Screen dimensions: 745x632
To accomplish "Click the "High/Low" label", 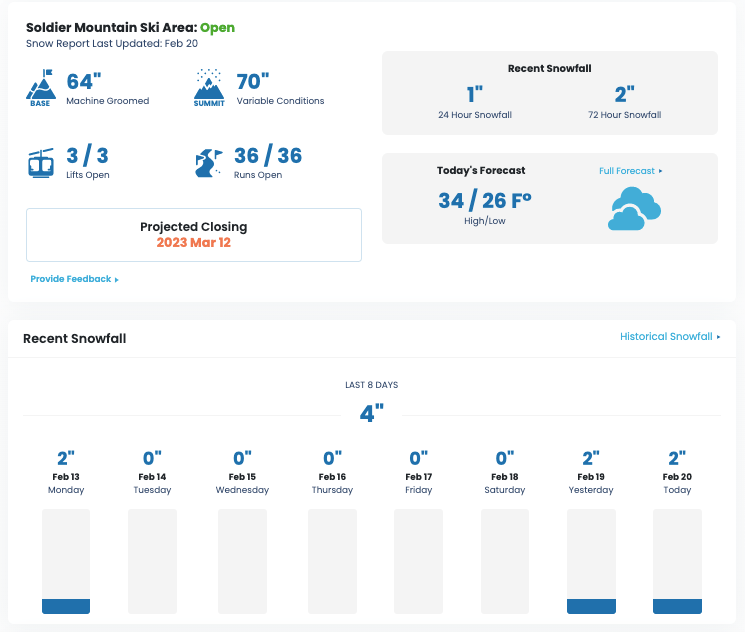I will click(485, 221).
